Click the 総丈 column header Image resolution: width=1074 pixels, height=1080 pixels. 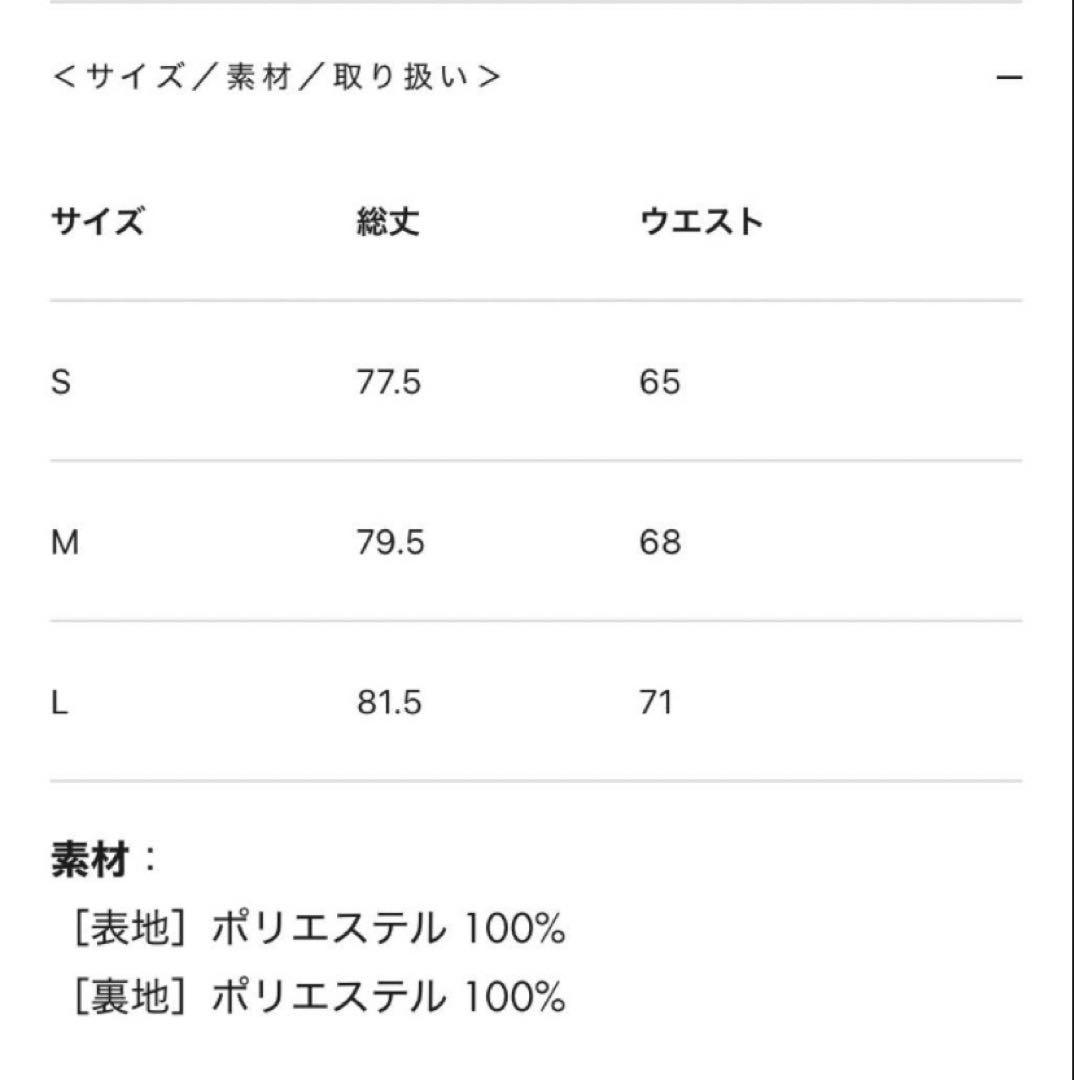pyautogui.click(x=390, y=220)
